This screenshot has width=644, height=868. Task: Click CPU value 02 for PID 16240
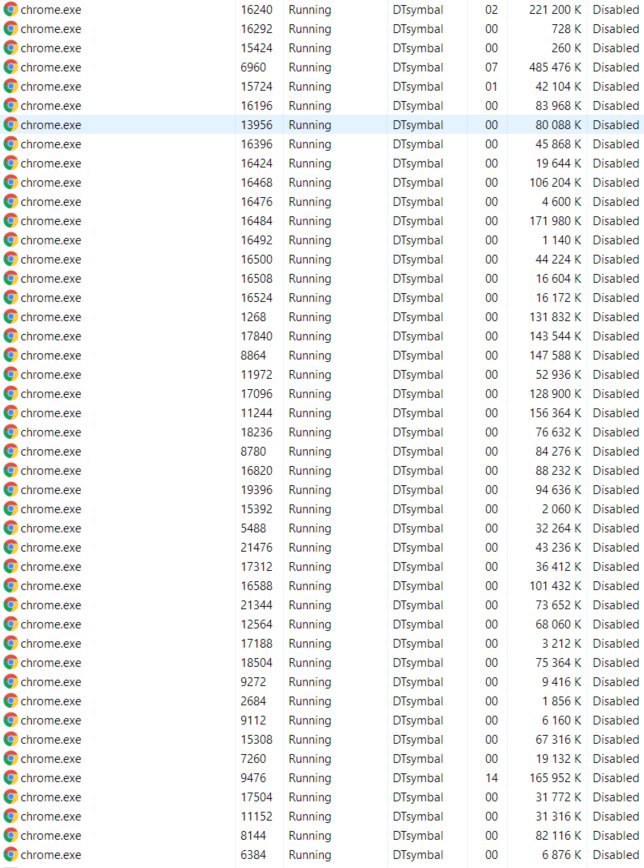[x=492, y=9]
